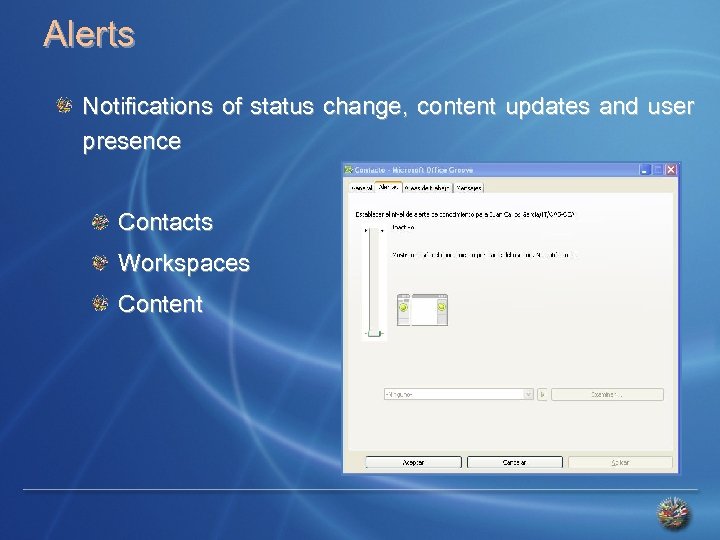Select the Alertas tab

(x=388, y=187)
